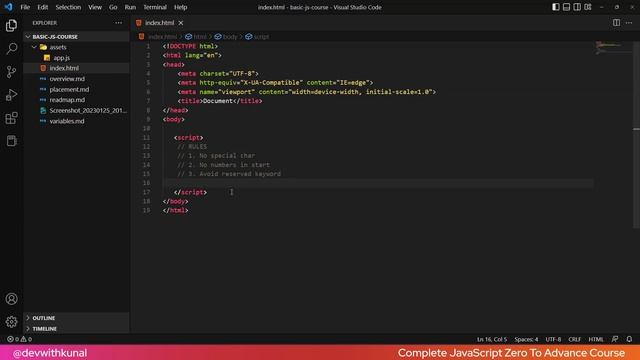The image size is (640, 360).
Task: Change end of line CRLF setting
Action: point(574,339)
